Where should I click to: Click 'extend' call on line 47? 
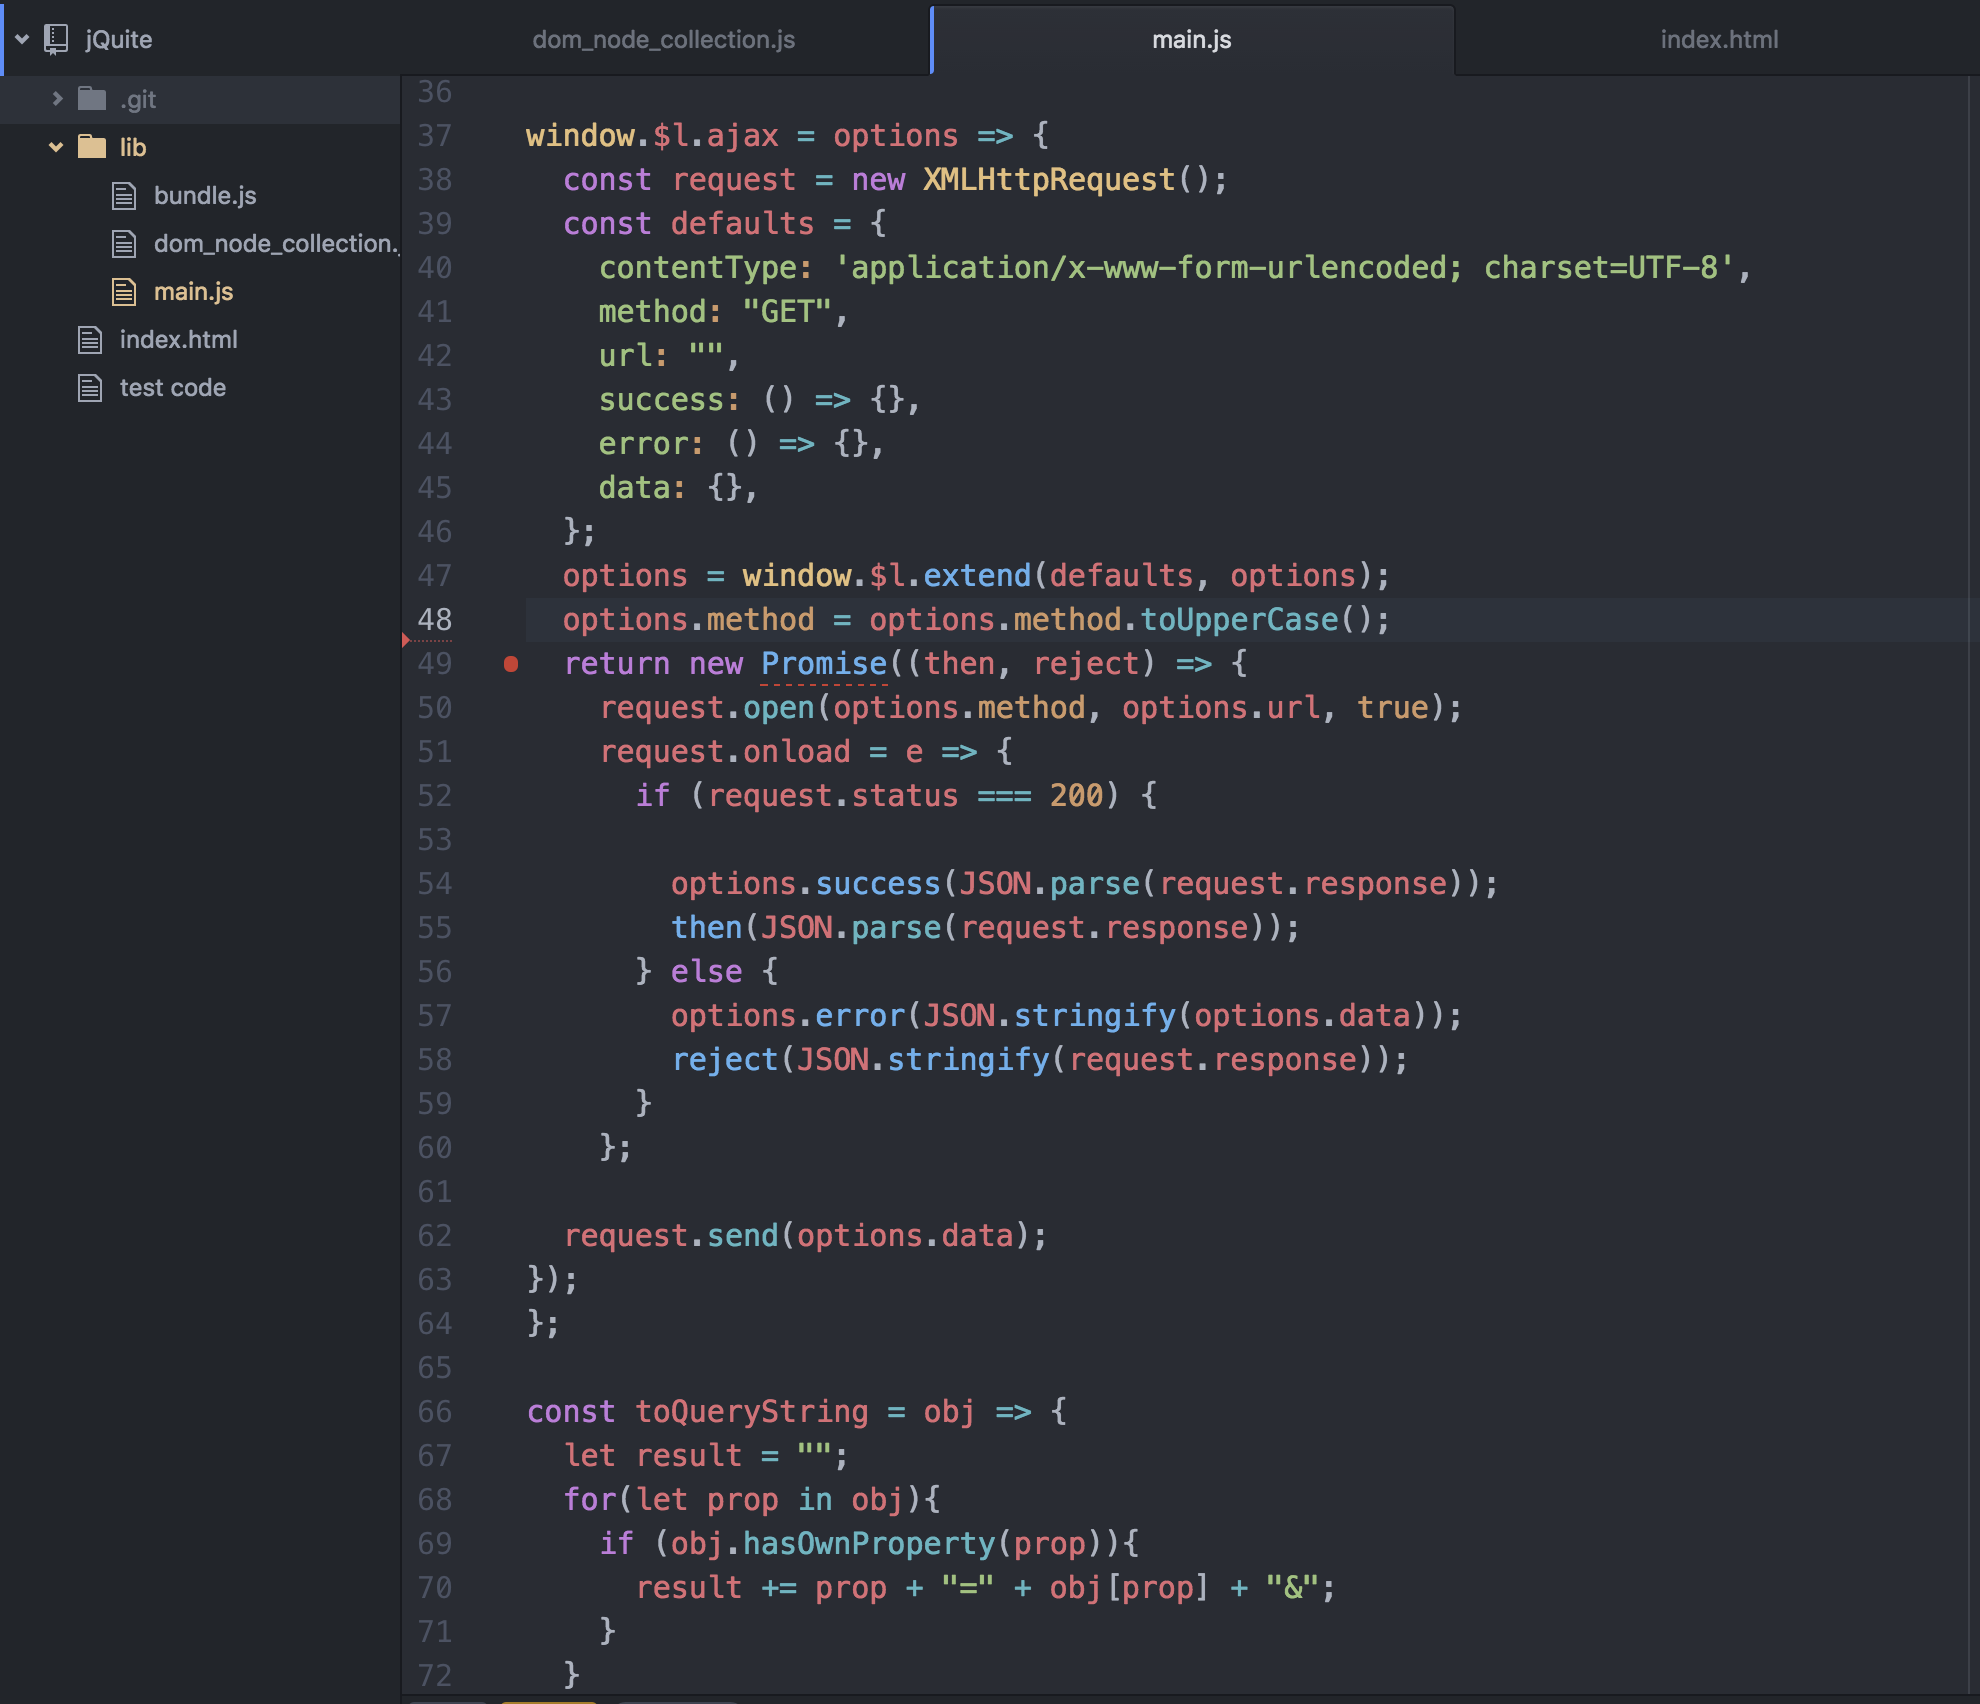tap(977, 576)
